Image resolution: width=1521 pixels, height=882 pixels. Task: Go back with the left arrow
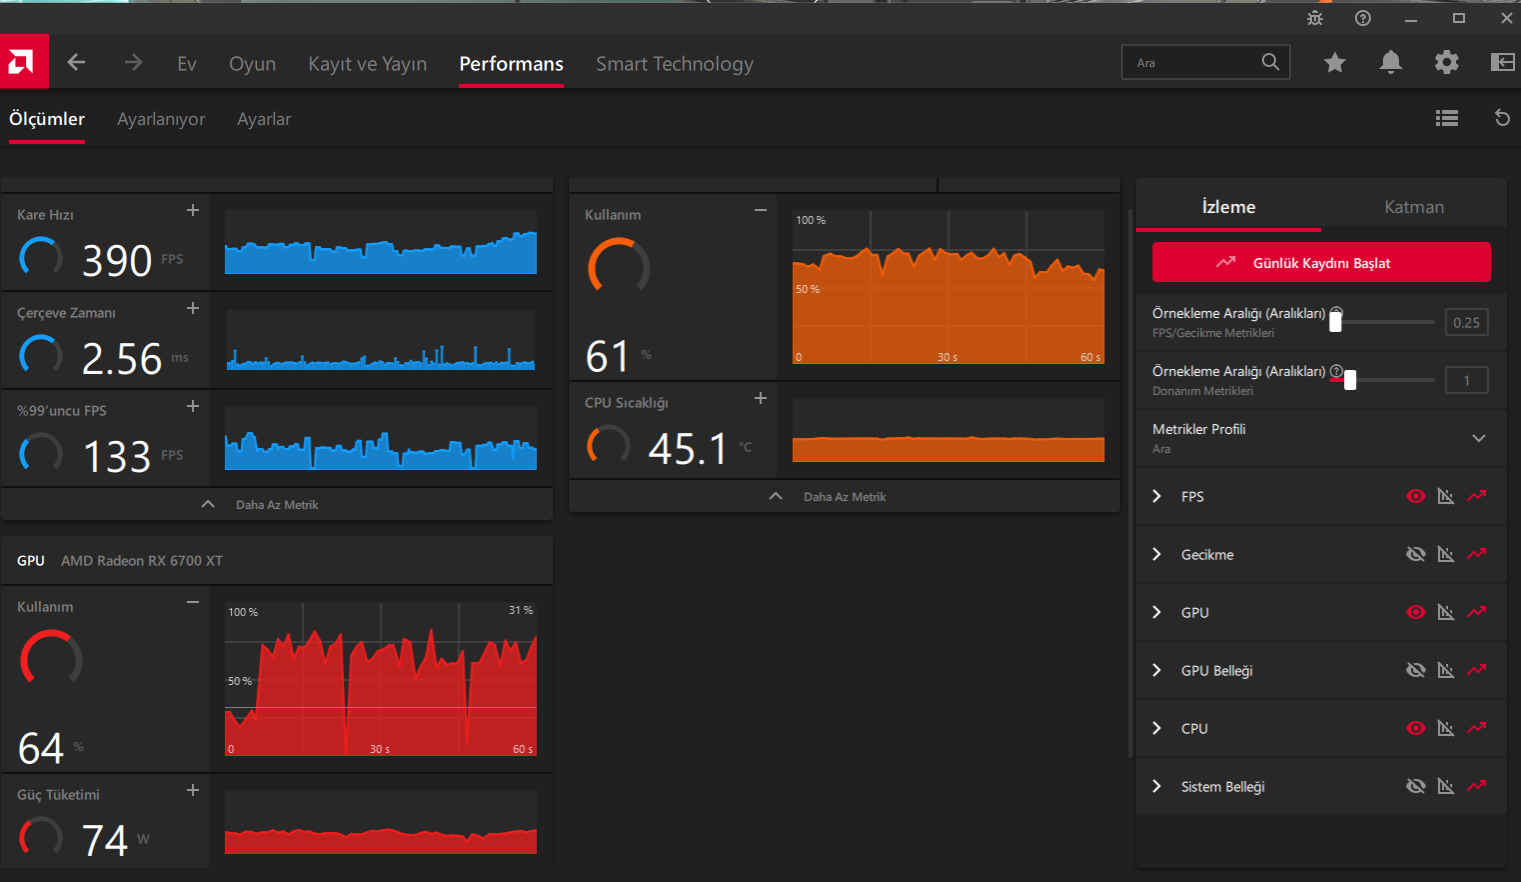[x=76, y=63]
